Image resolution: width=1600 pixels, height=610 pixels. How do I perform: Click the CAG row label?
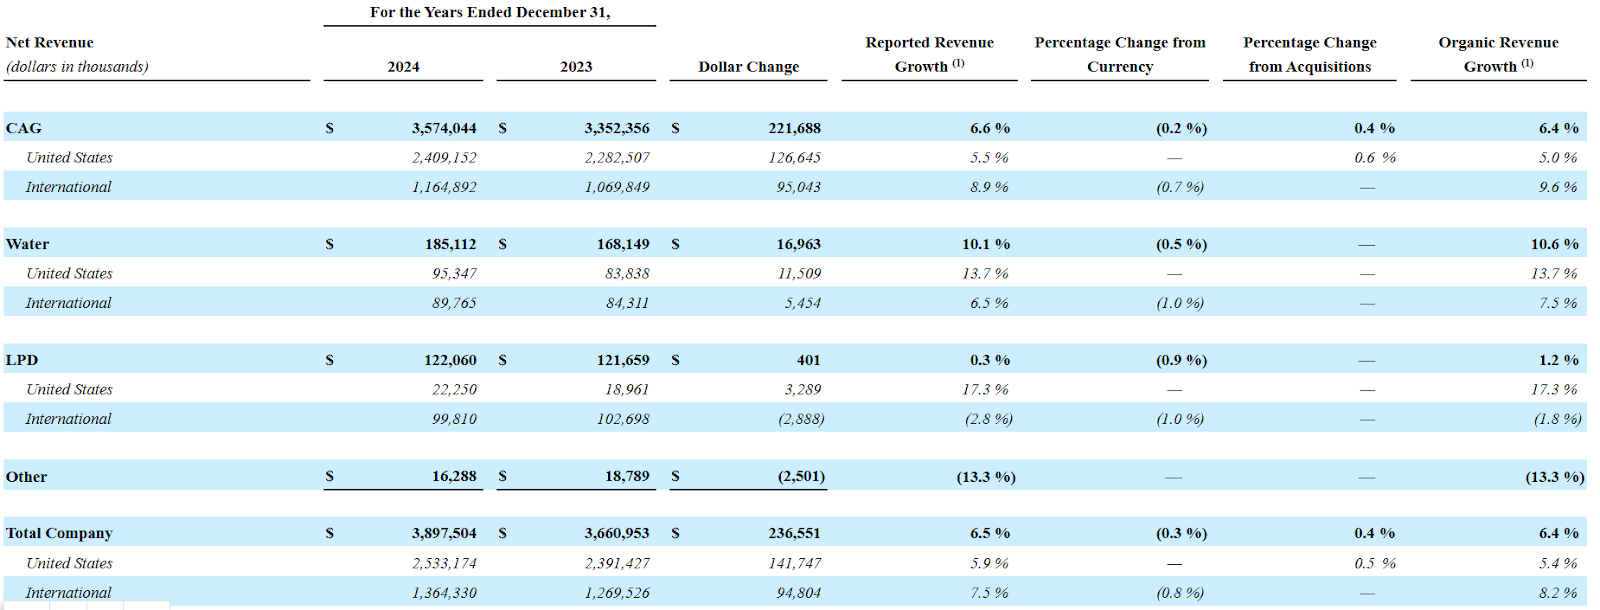pyautogui.click(x=24, y=128)
